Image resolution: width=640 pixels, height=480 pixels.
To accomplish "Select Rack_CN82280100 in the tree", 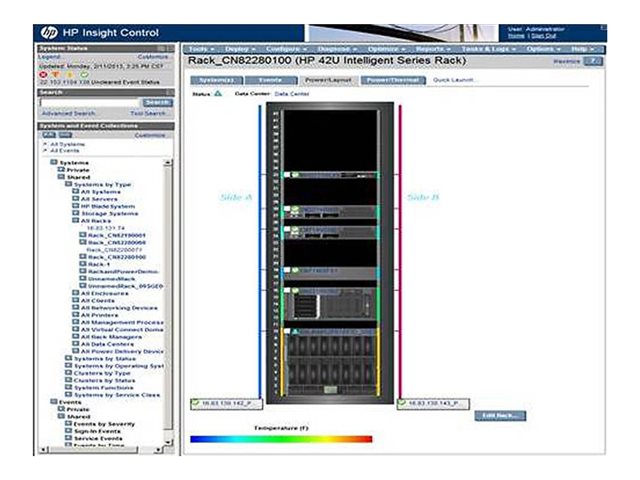I will point(117,257).
